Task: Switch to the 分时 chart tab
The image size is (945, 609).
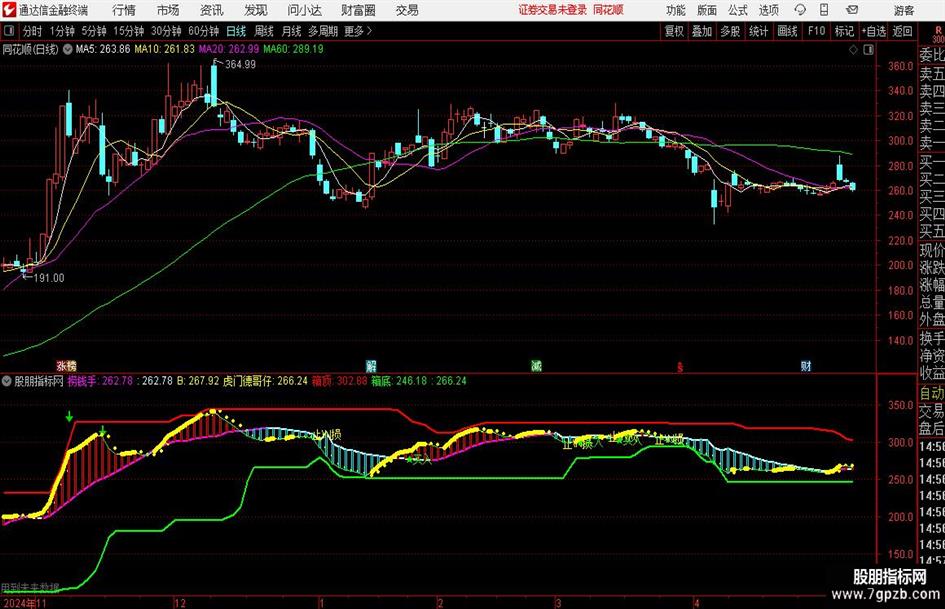Action: tap(32, 31)
